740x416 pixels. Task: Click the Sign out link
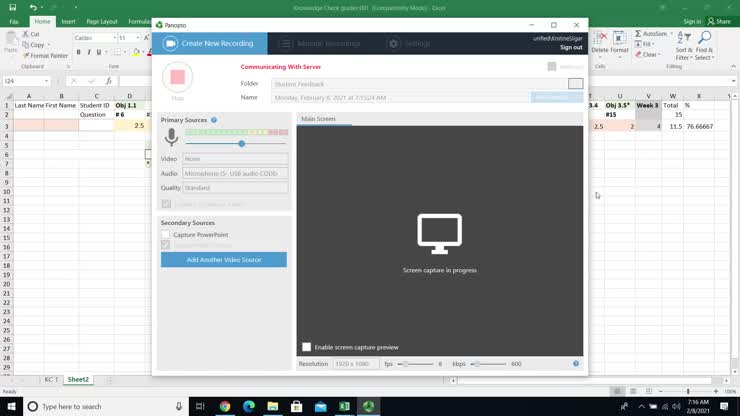[571, 47]
